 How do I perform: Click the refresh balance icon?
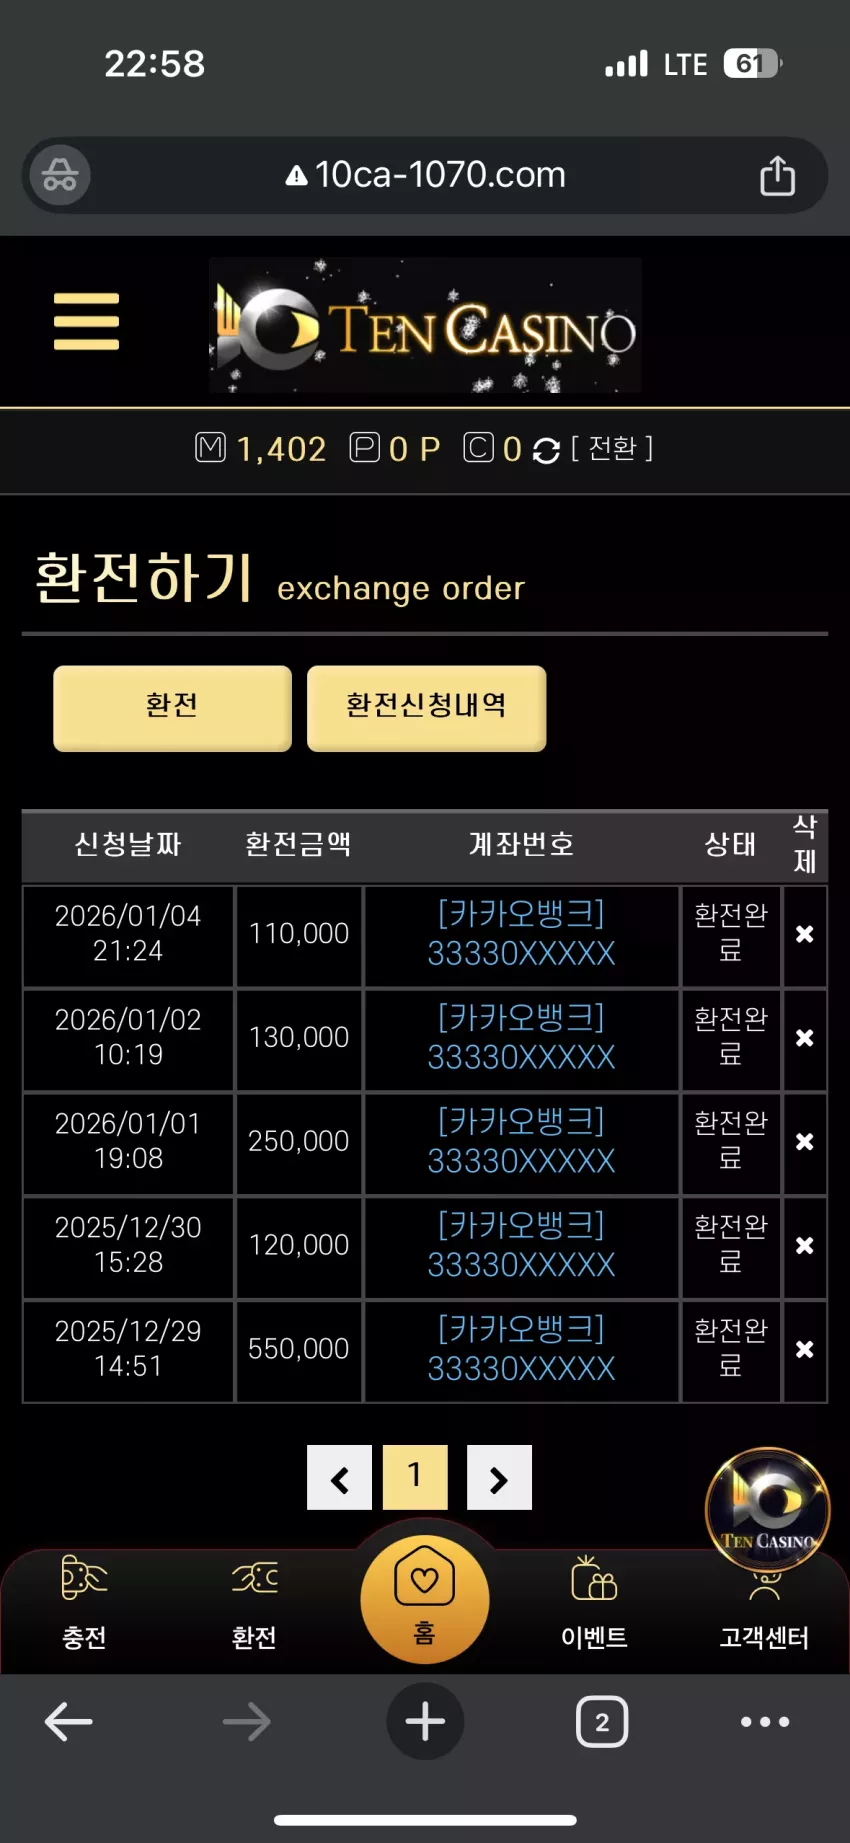pos(546,451)
